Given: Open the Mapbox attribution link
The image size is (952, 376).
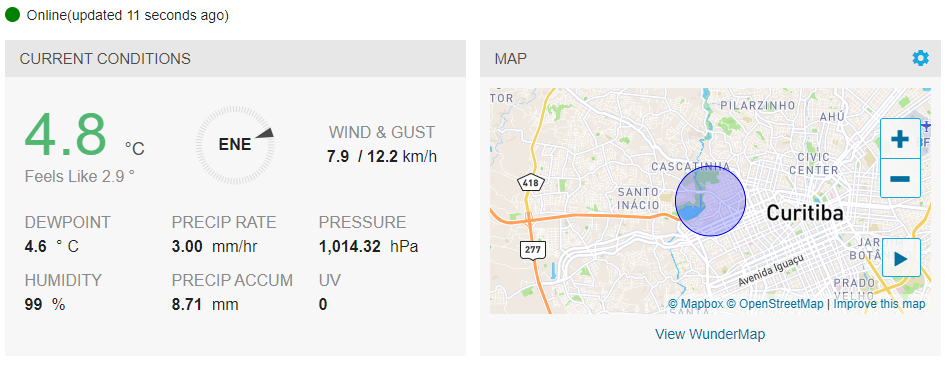Looking at the screenshot, I should (696, 304).
